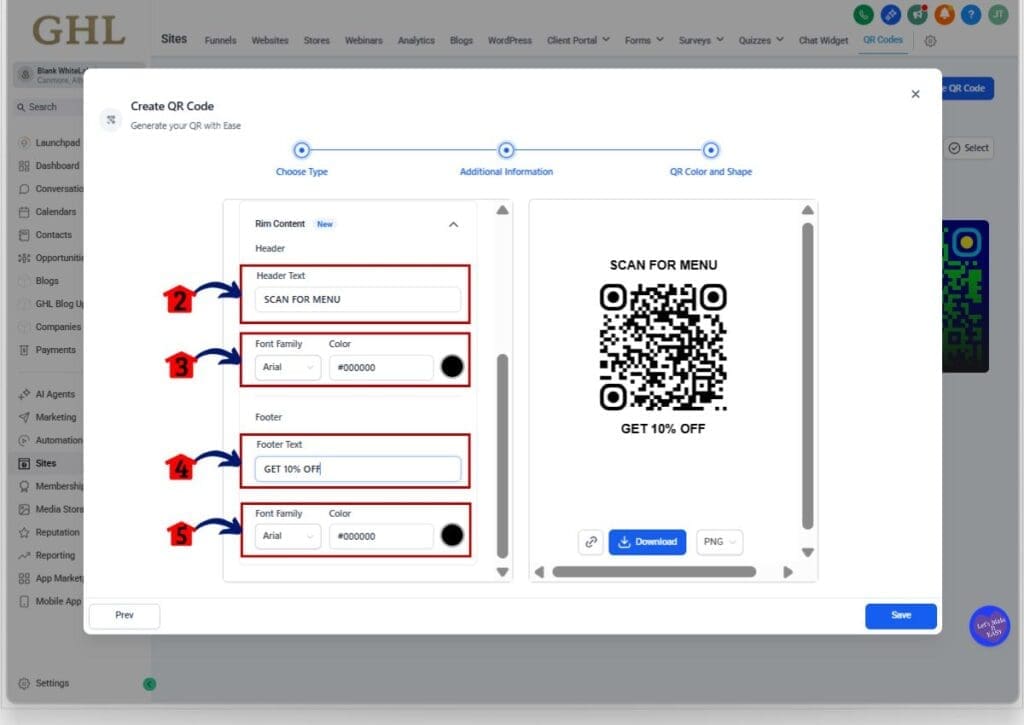This screenshot has width=1024, height=725.
Task: Switch to the Analytics tab
Action: tap(416, 40)
